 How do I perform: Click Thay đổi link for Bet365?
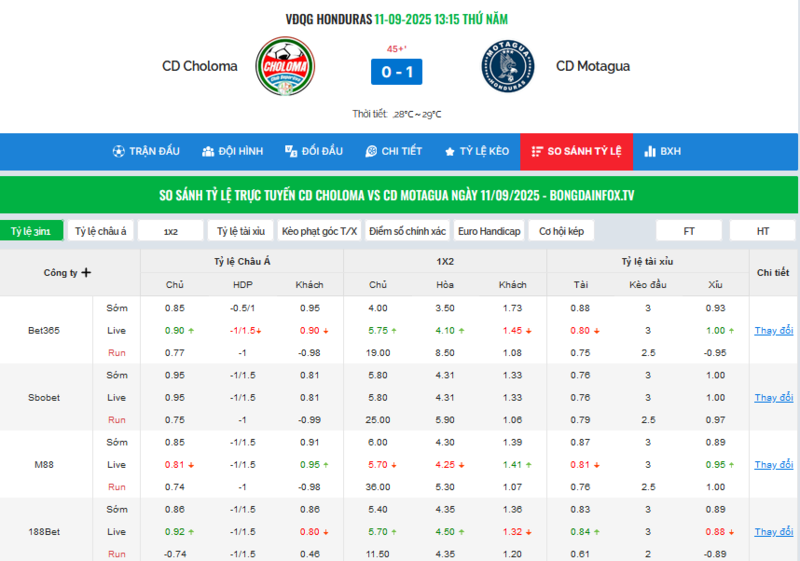[x=773, y=330]
